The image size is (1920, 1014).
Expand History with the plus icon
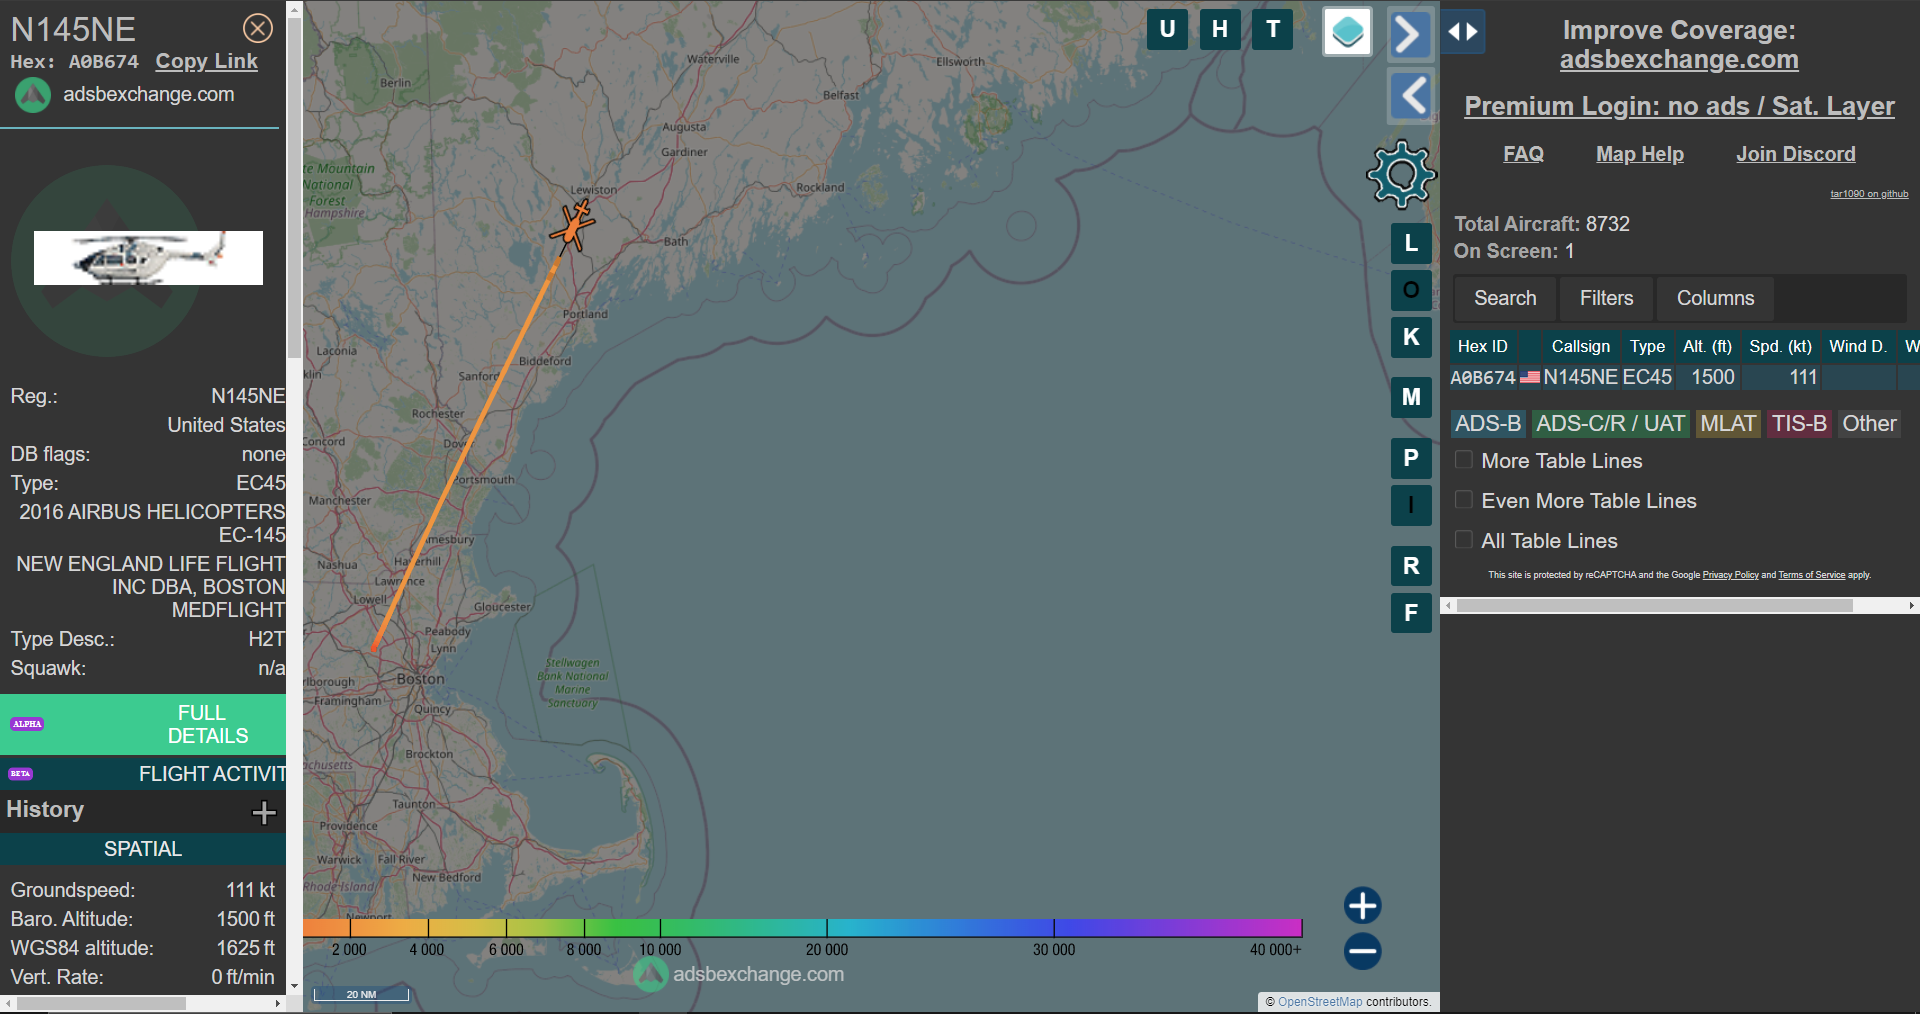pos(264,812)
